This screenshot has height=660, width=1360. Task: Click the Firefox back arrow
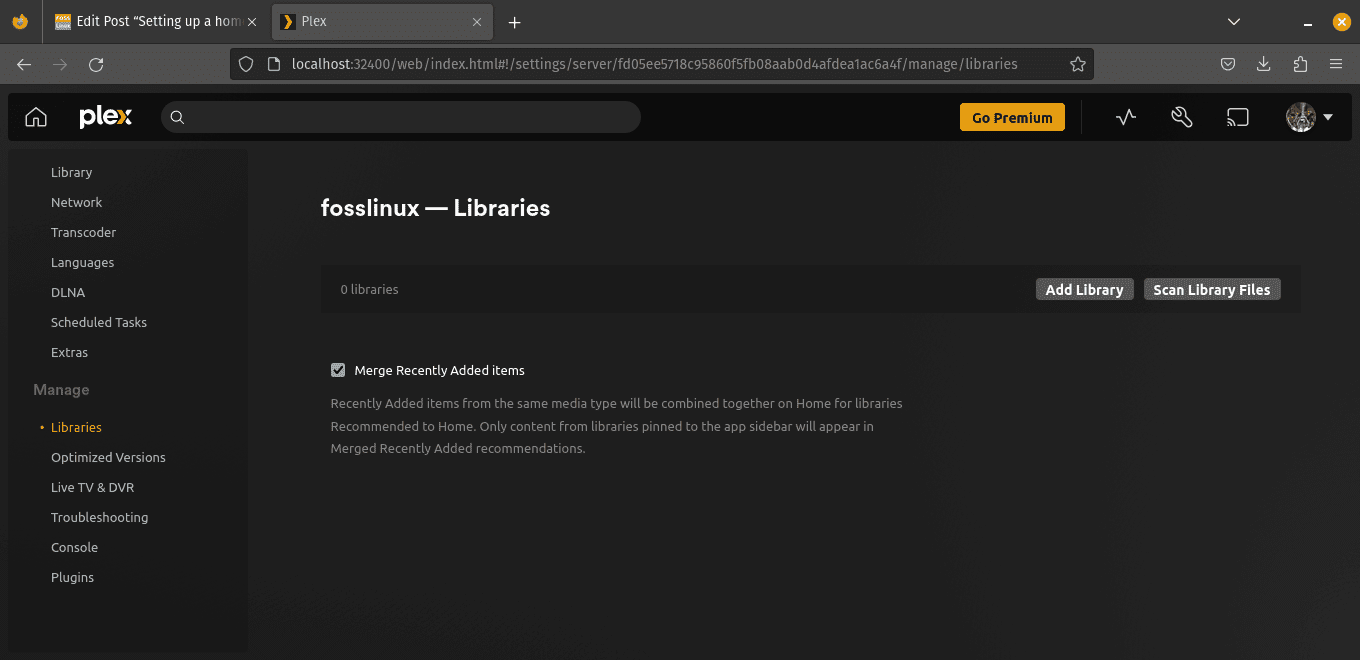[x=24, y=64]
